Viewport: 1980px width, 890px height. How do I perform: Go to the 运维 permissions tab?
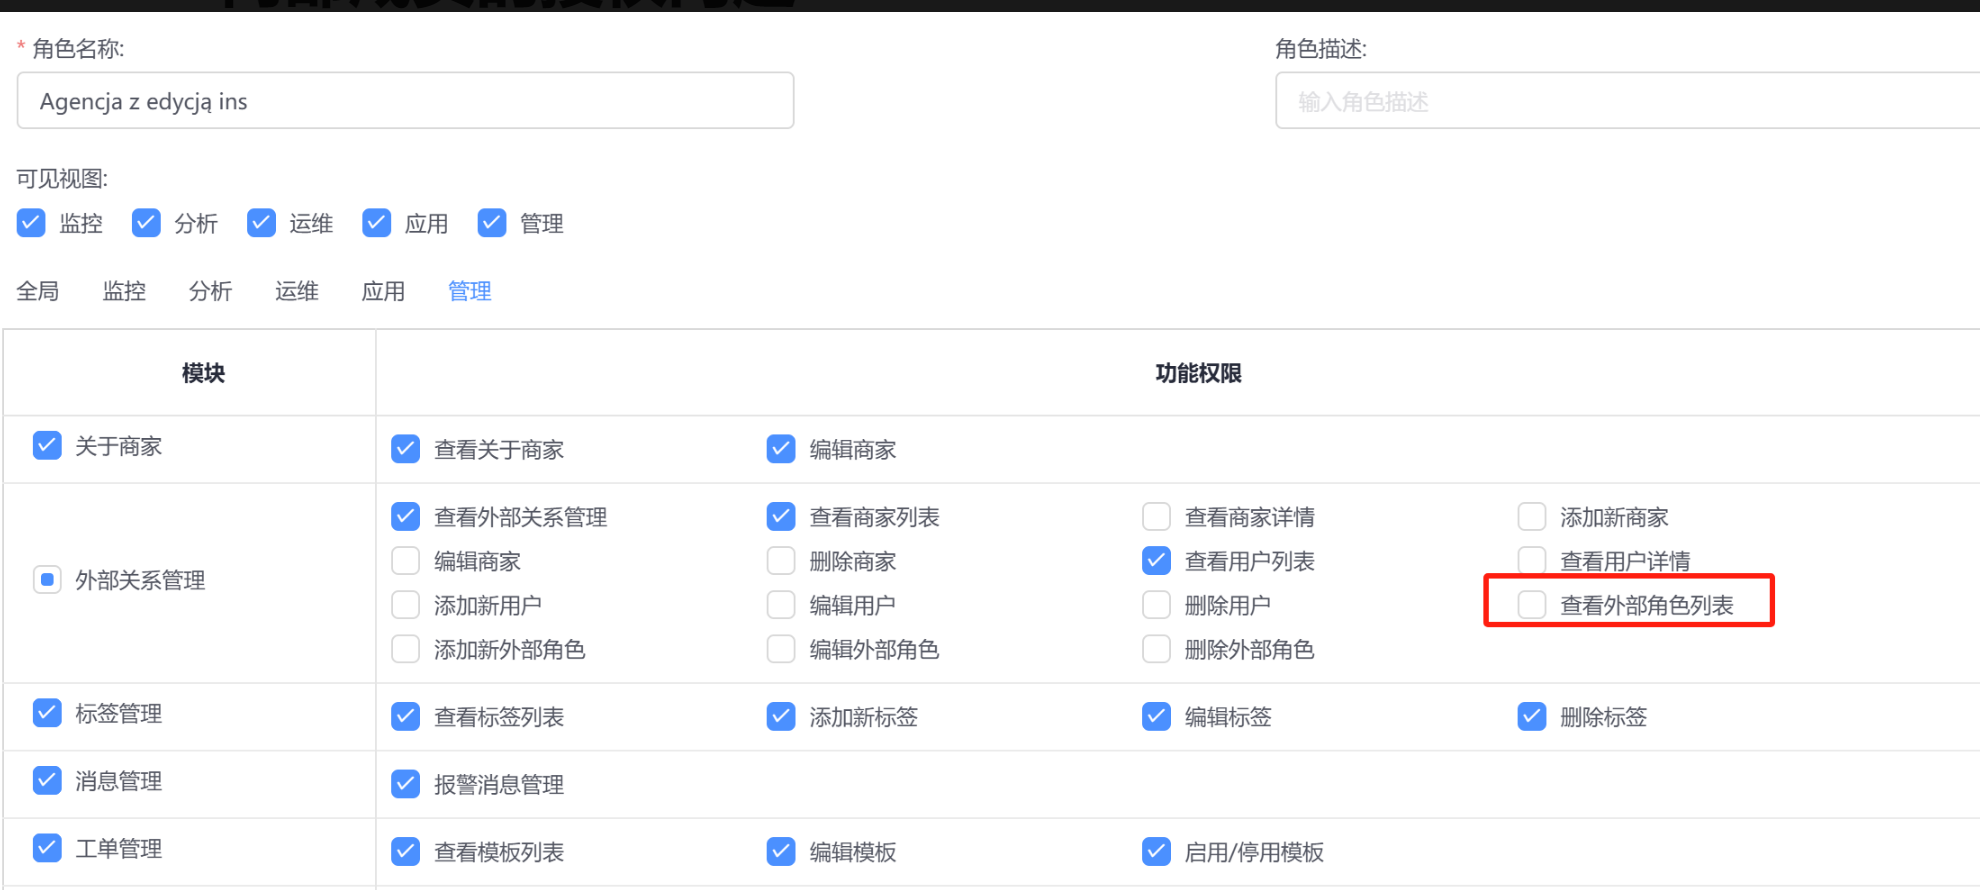(297, 291)
